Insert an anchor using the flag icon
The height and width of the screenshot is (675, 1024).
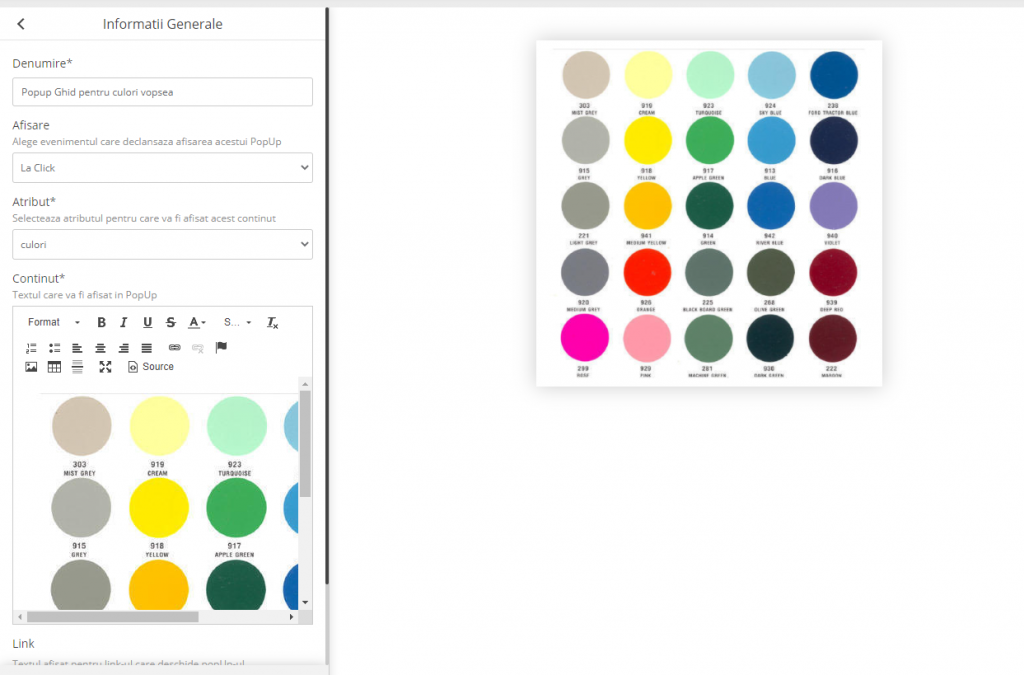(x=221, y=347)
